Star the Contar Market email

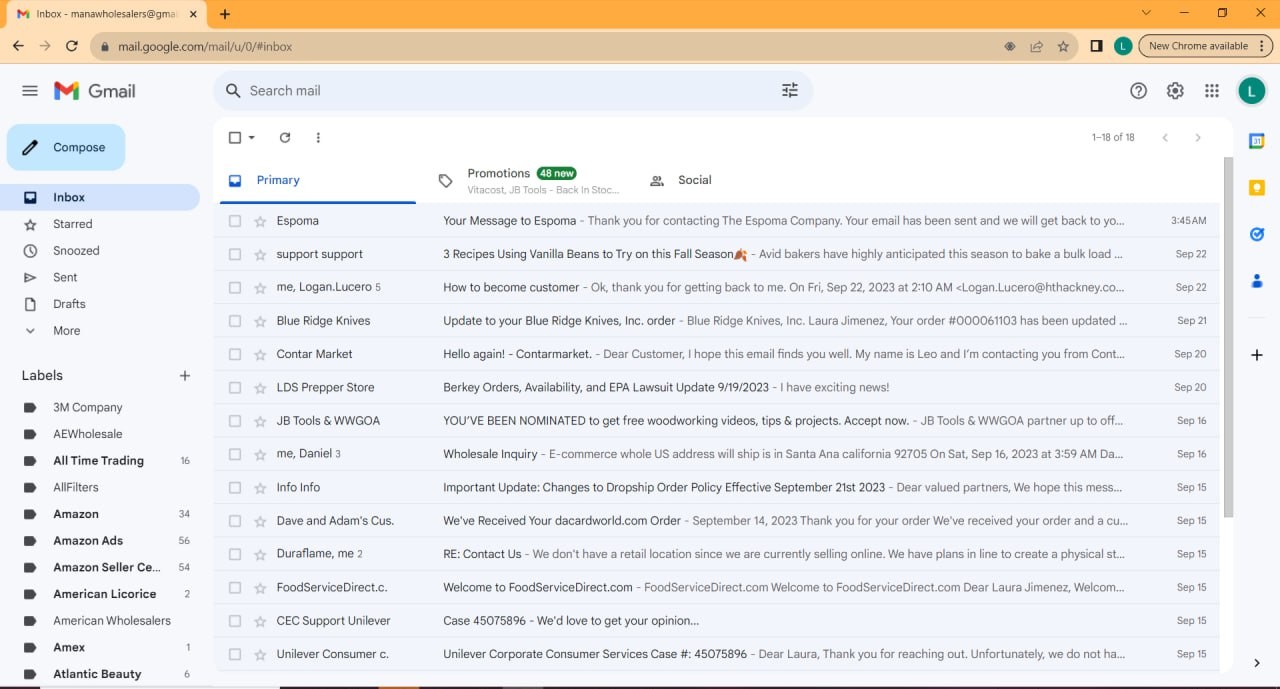click(260, 354)
